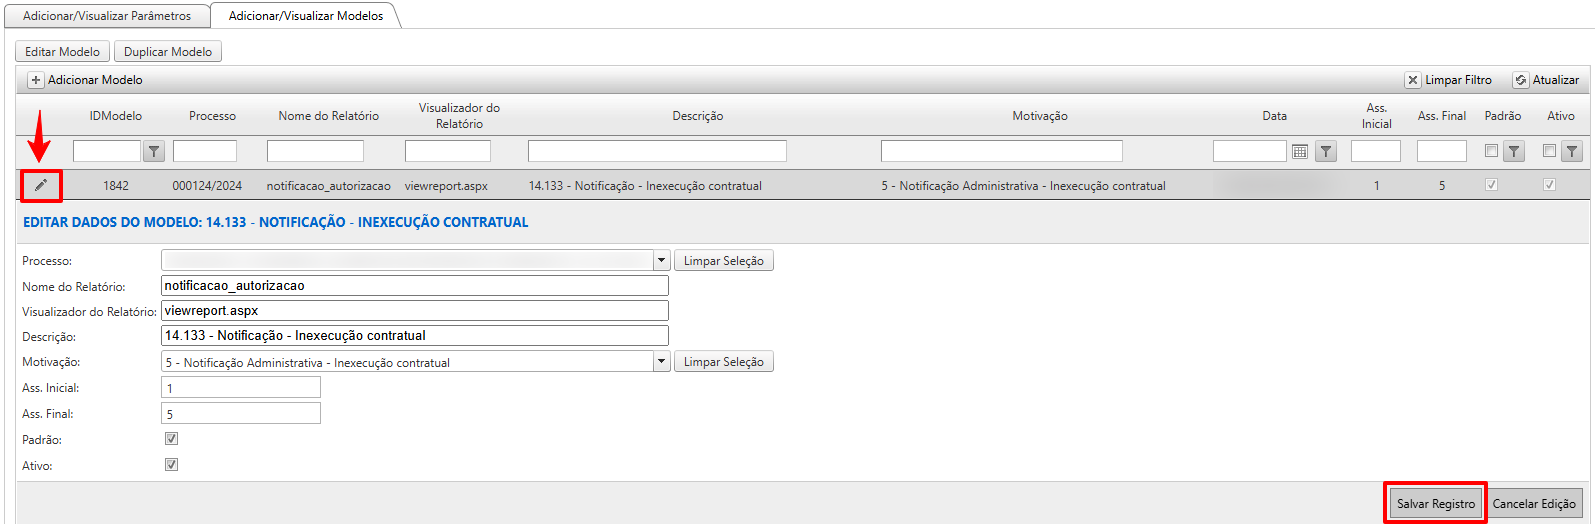The height and width of the screenshot is (524, 1595).
Task: Check the Padrão filter checkbox in header
Action: coord(1491,151)
